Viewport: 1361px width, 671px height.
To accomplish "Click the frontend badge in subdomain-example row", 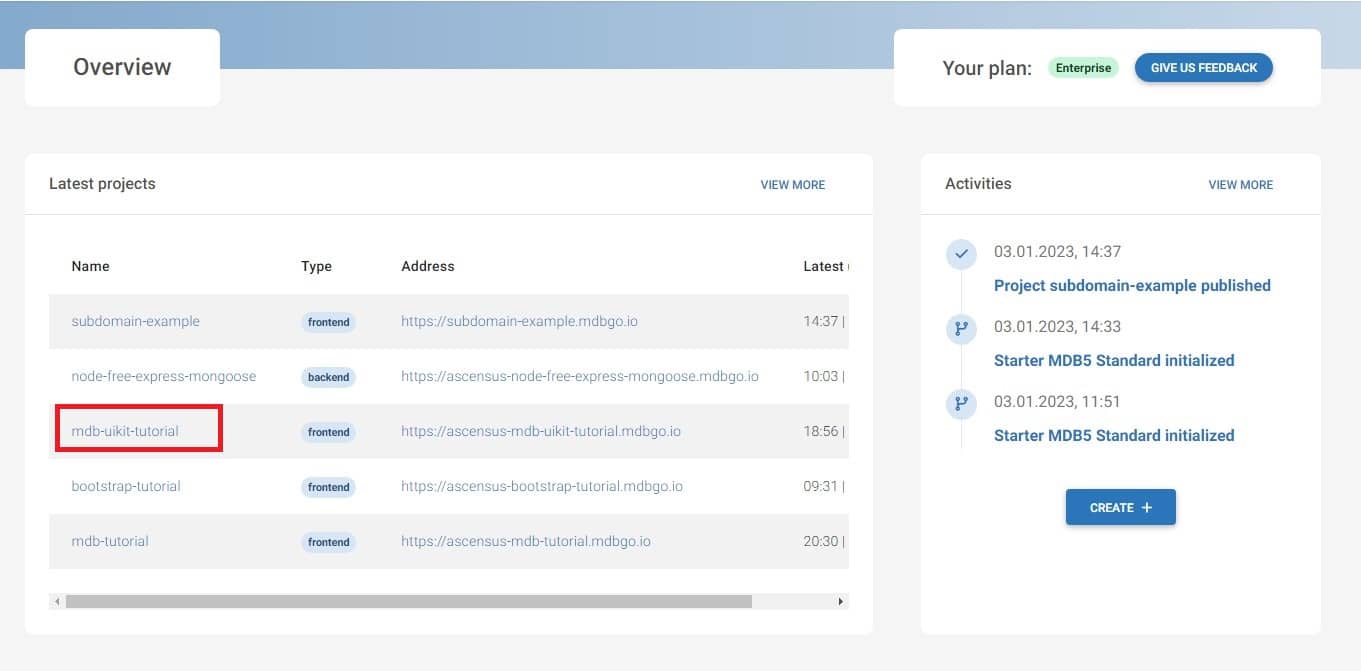I will (x=328, y=322).
